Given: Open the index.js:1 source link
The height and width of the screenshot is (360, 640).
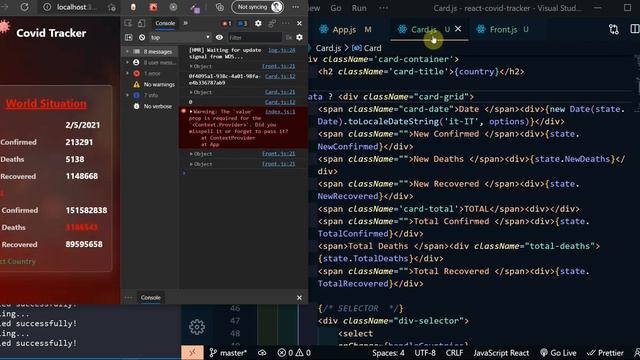Looking at the screenshot, I should [x=280, y=111].
